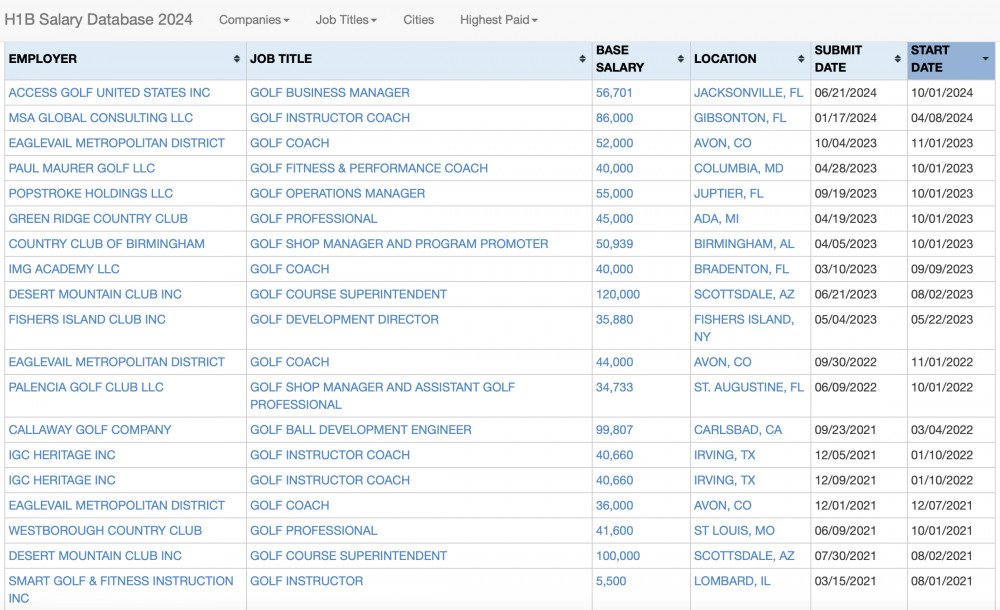The height and width of the screenshot is (610, 1000).
Task: View BIRMINGHAM, AL location
Action: pos(744,244)
